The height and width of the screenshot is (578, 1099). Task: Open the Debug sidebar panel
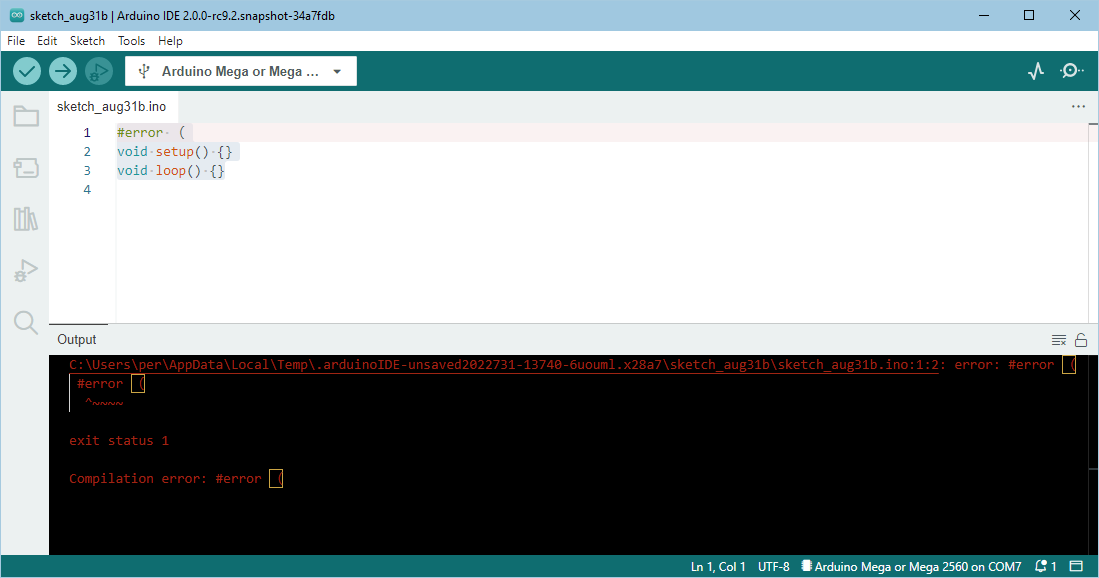click(x=26, y=270)
